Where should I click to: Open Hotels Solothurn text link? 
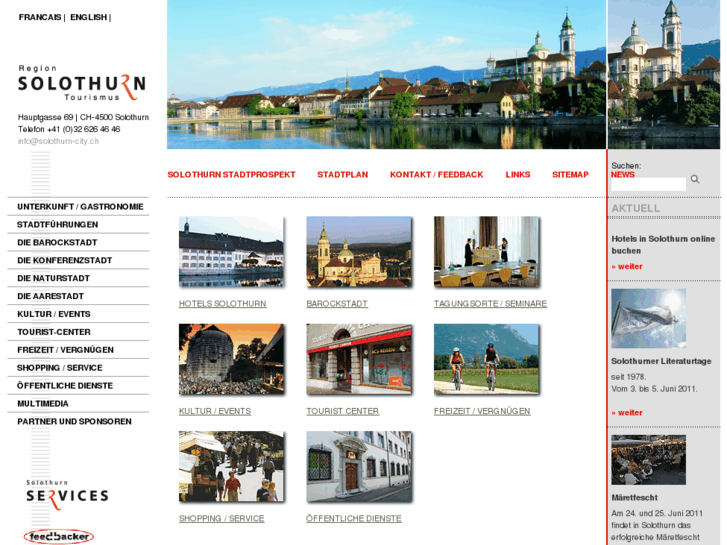[223, 304]
